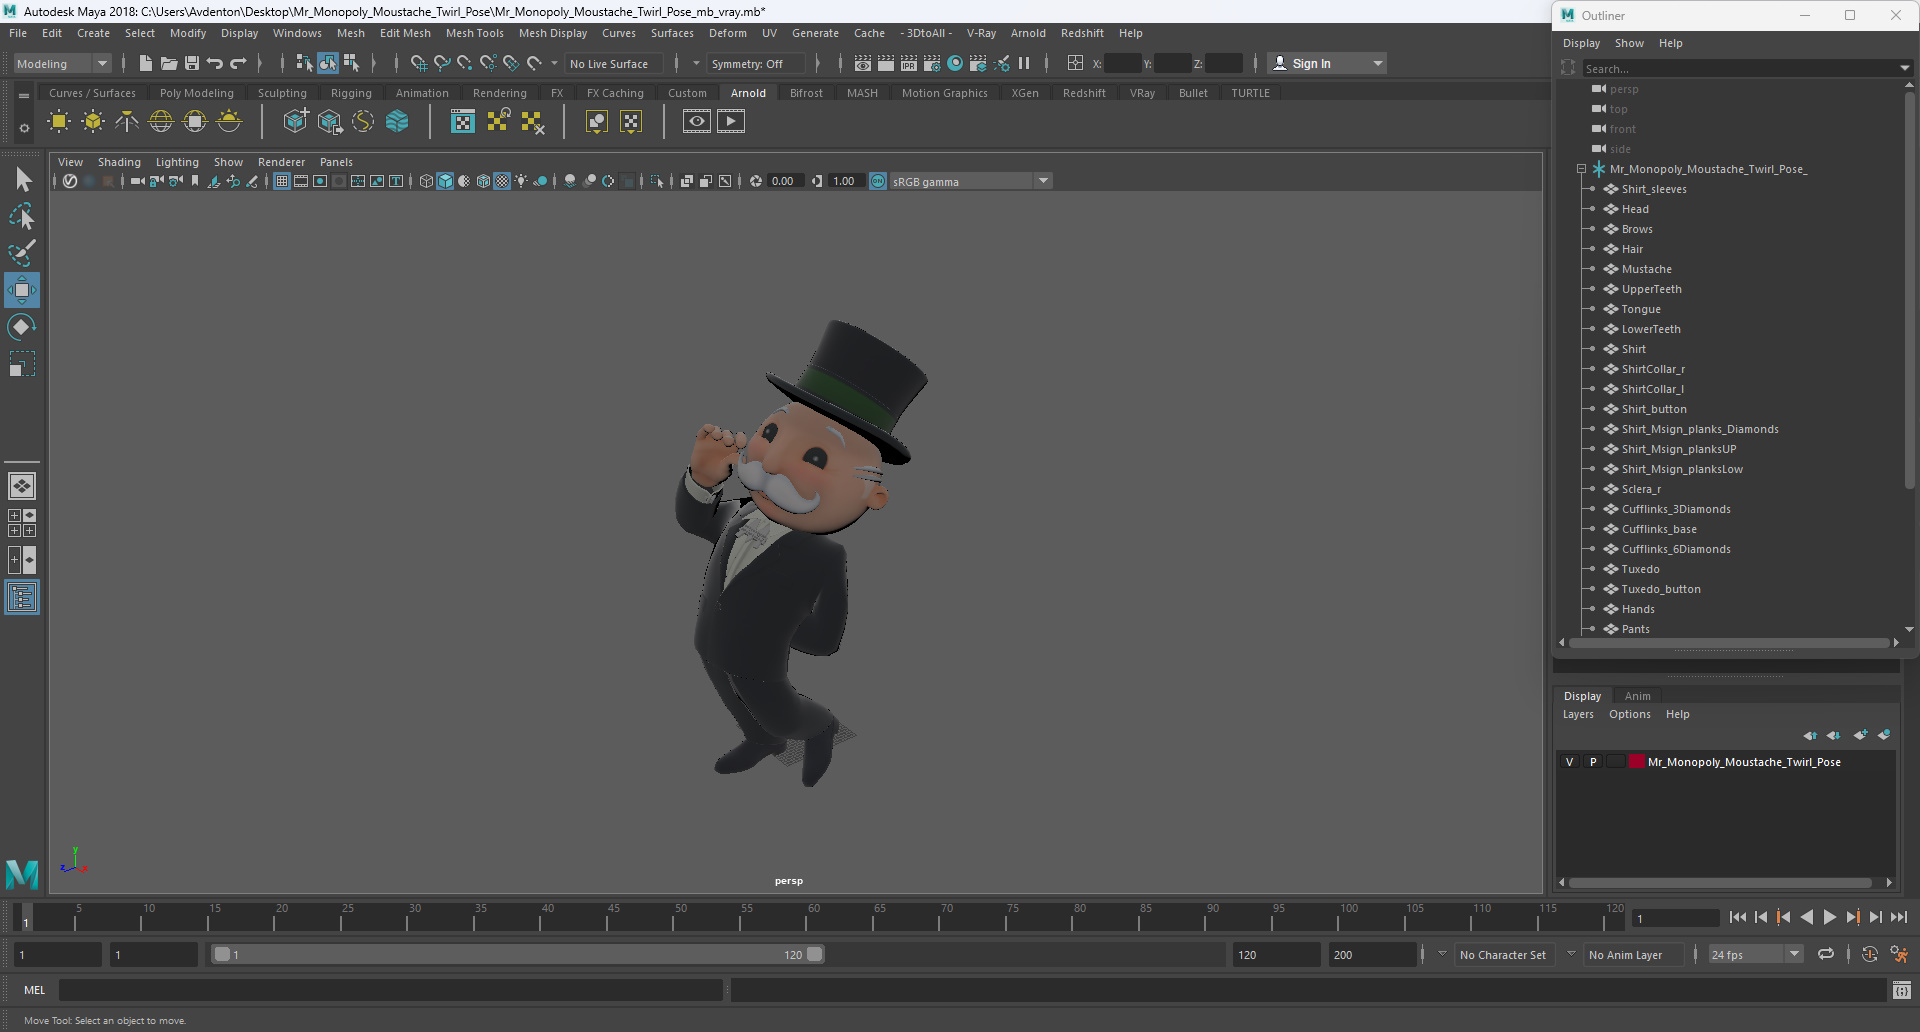Open Arnold RenderView from shelf
Image resolution: width=1920 pixels, height=1032 pixels.
pos(697,122)
